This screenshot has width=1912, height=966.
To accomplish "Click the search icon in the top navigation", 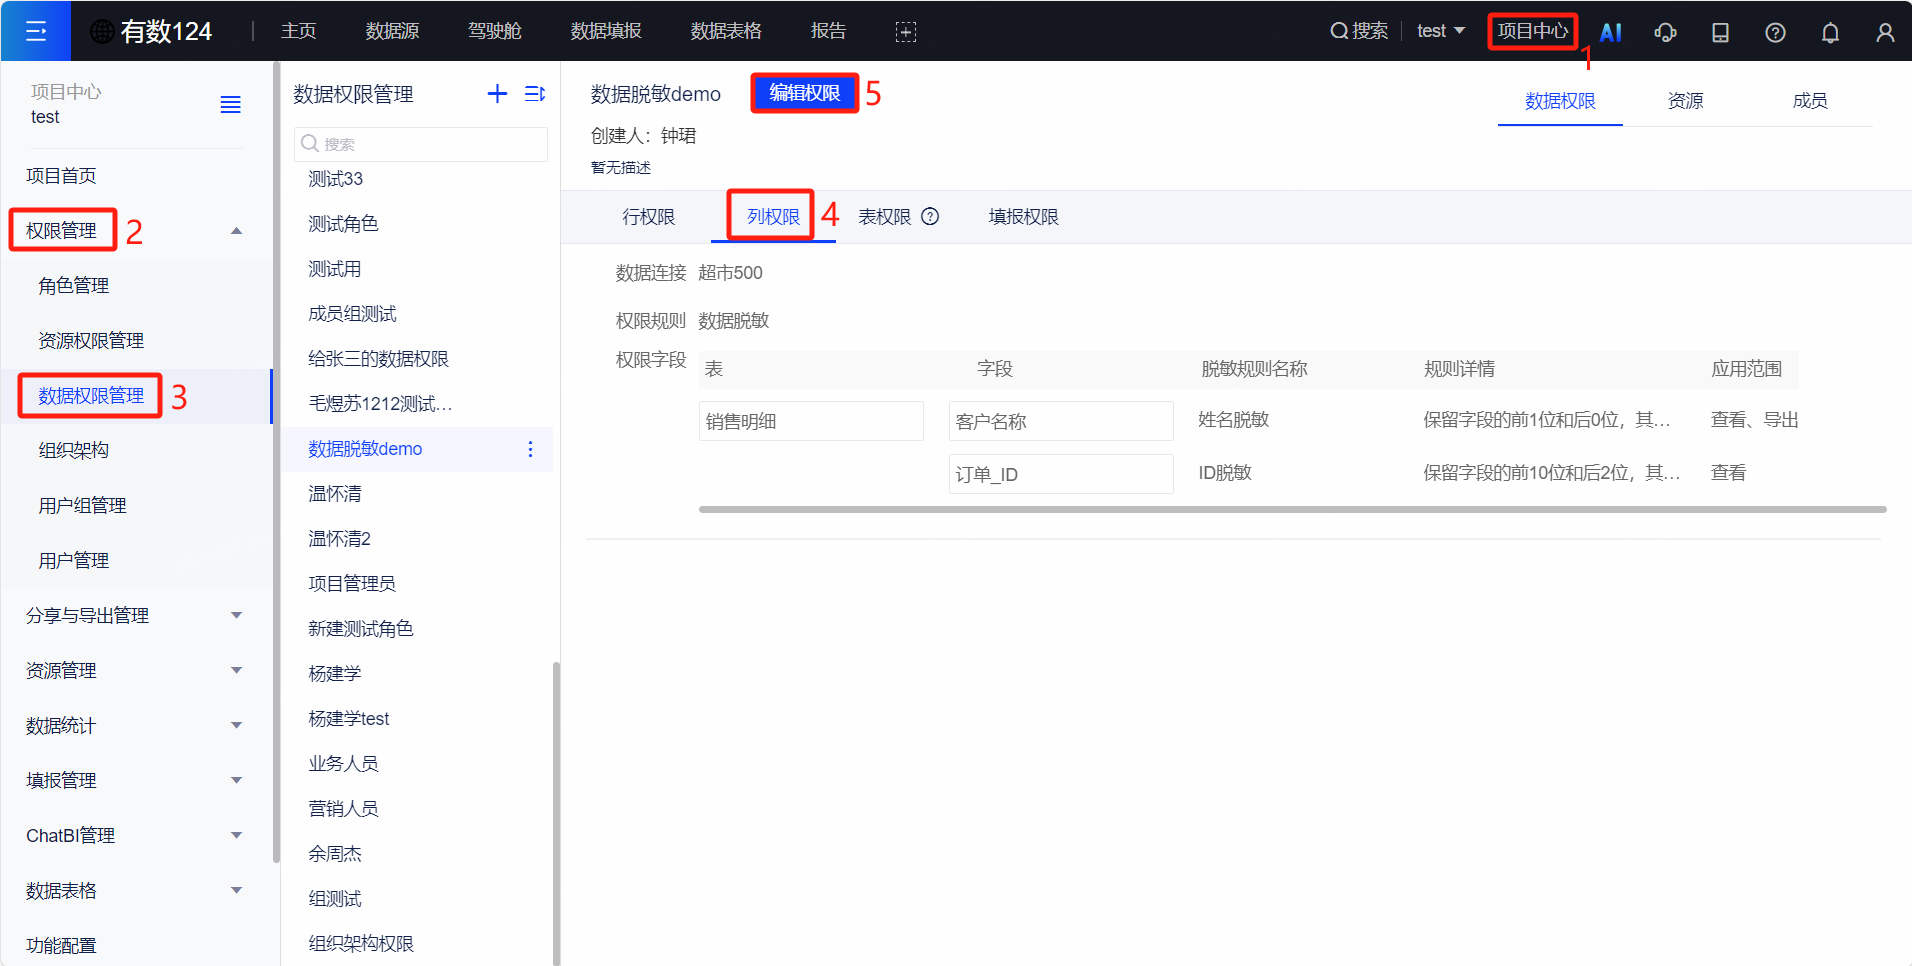I will click(1341, 31).
